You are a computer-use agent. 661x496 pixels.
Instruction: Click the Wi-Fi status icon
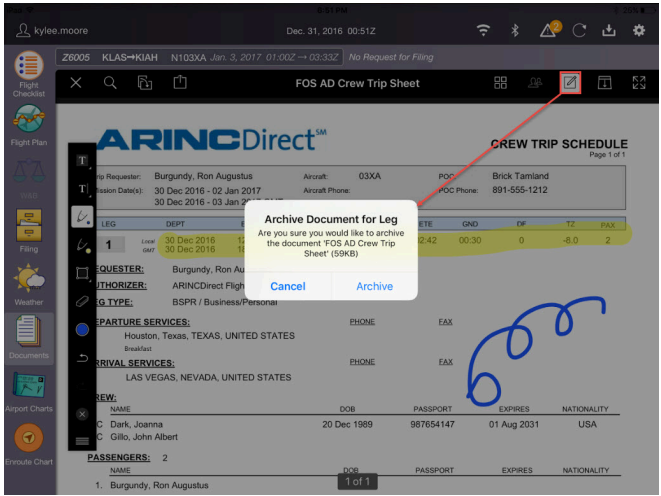pyautogui.click(x=483, y=30)
